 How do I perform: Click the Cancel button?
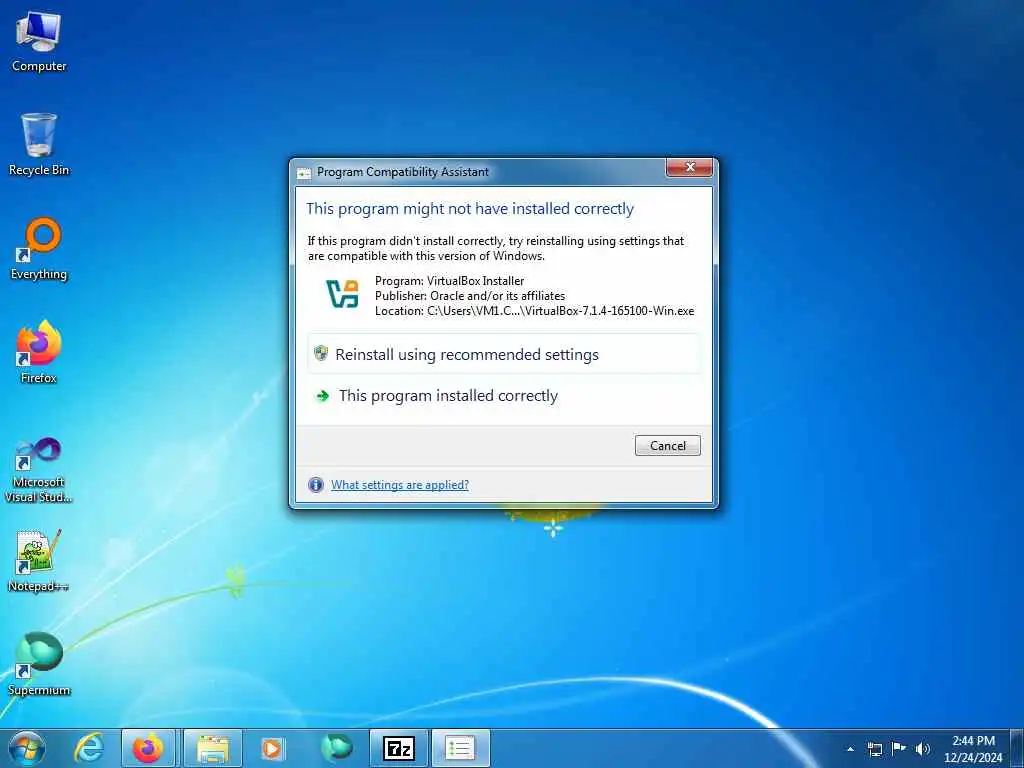[667, 445]
